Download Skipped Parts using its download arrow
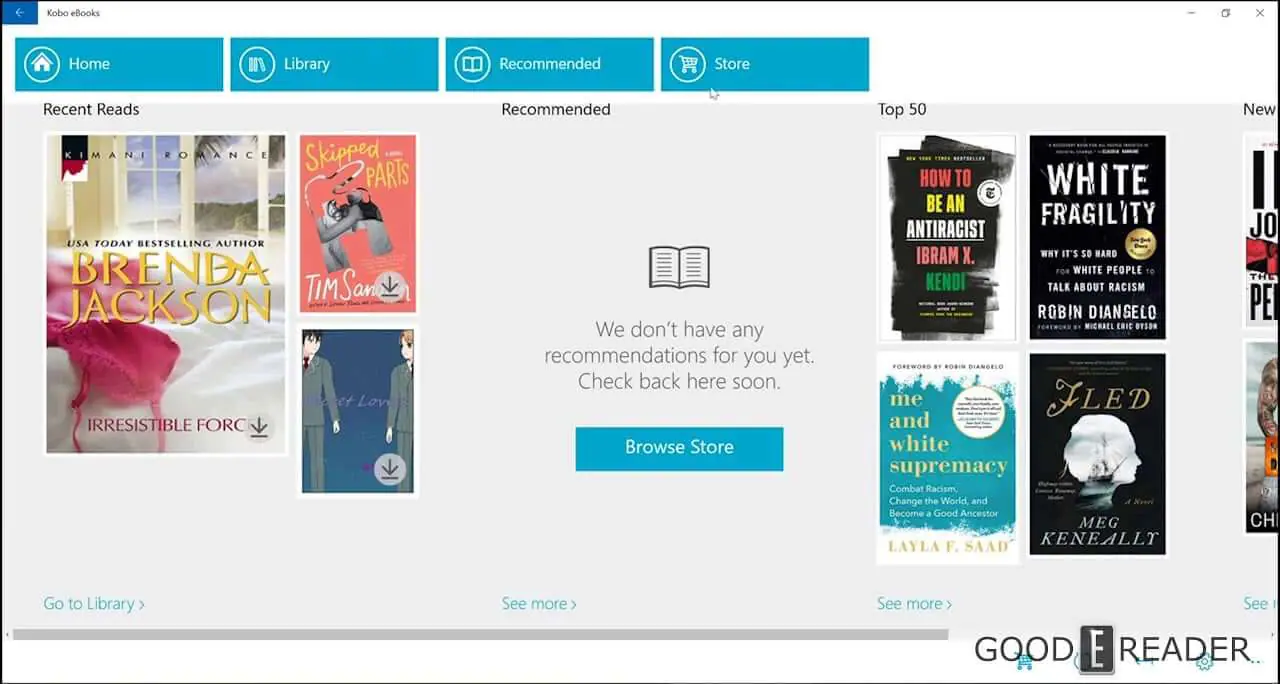The width and height of the screenshot is (1280, 684). 390,287
